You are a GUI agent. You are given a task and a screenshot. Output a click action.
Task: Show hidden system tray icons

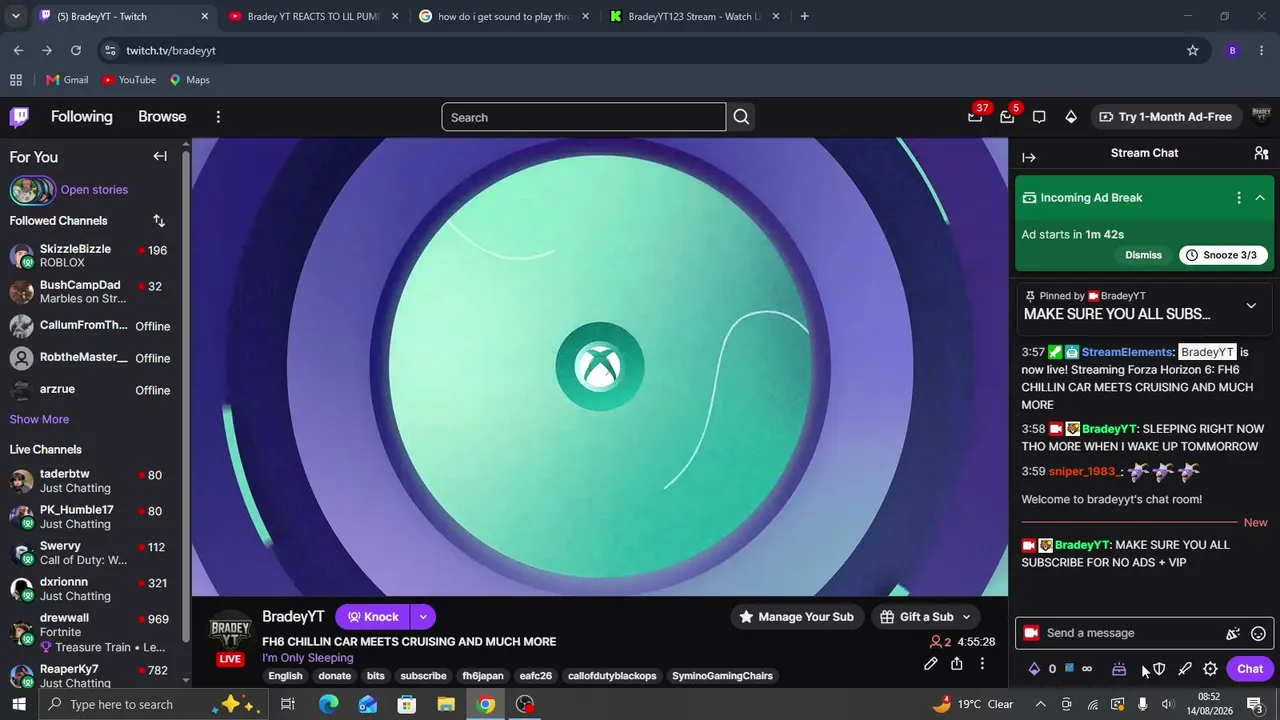click(1040, 704)
